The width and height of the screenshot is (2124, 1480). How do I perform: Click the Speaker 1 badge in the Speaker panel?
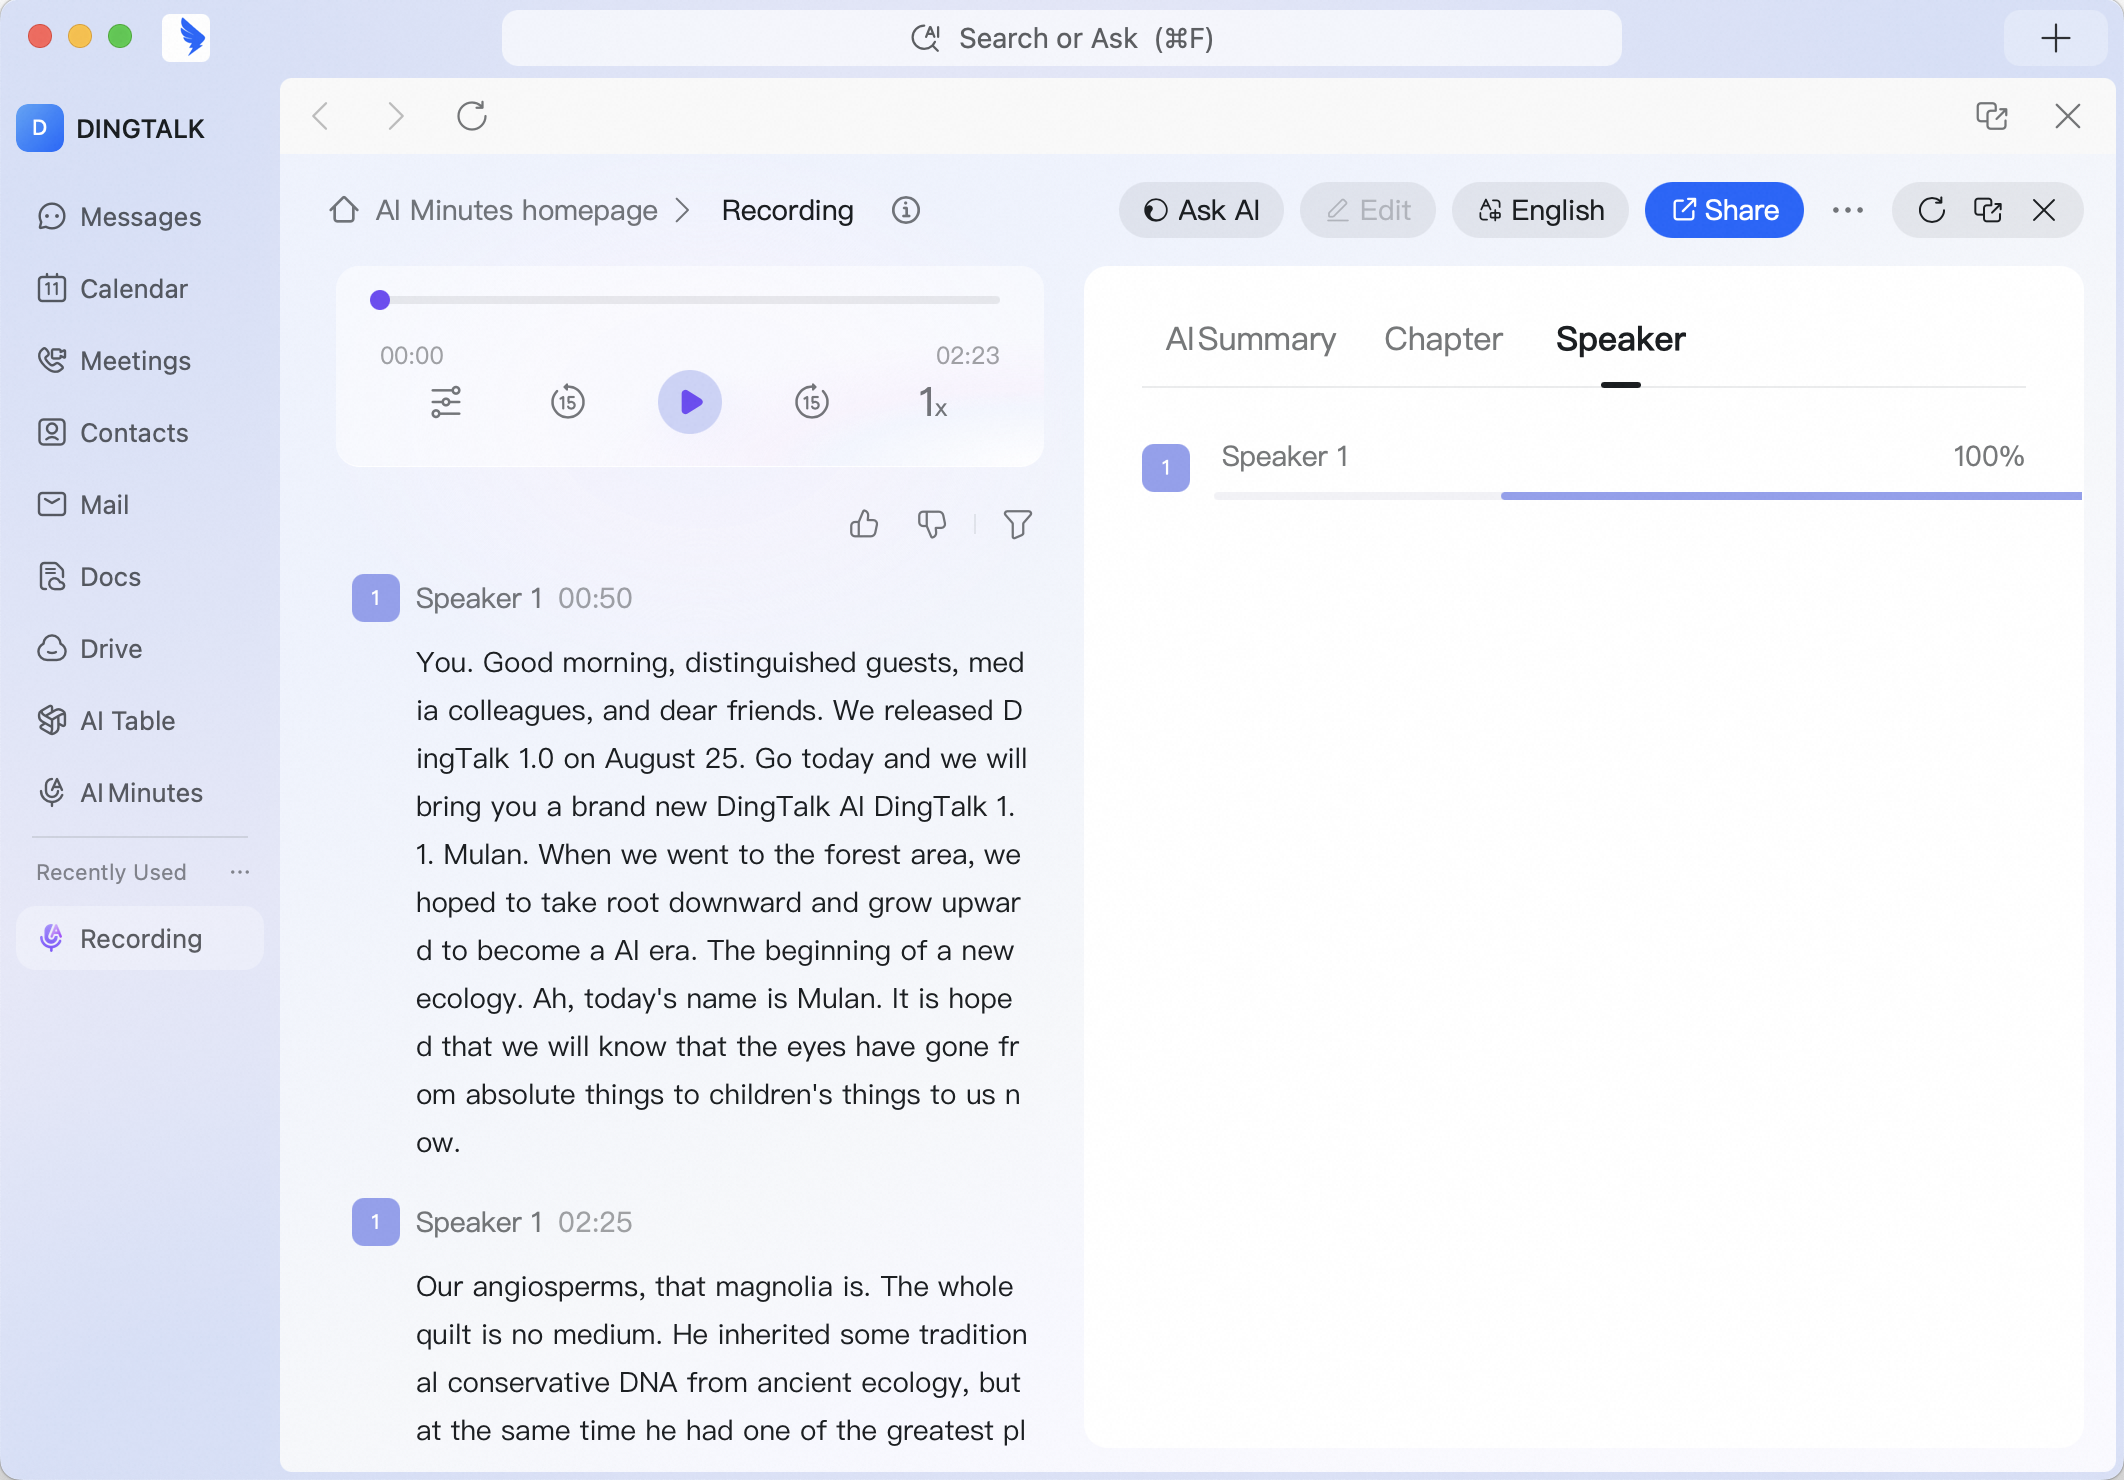pos(1166,468)
